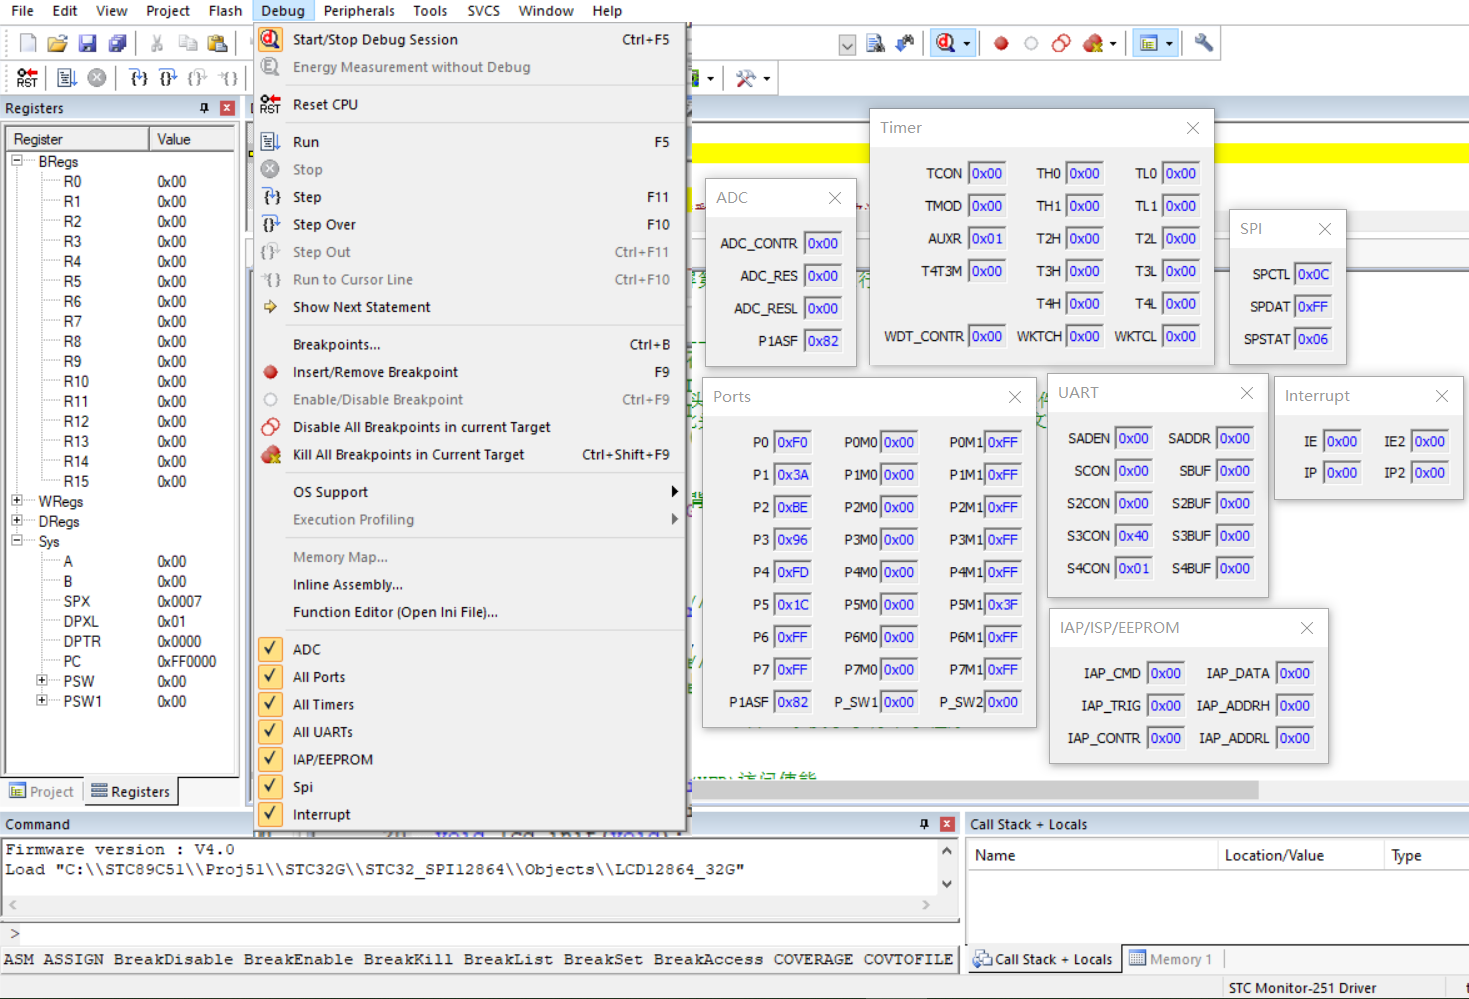Switch to the Memory 1 tab
Viewport: 1469px width, 999px height.
click(x=1170, y=959)
